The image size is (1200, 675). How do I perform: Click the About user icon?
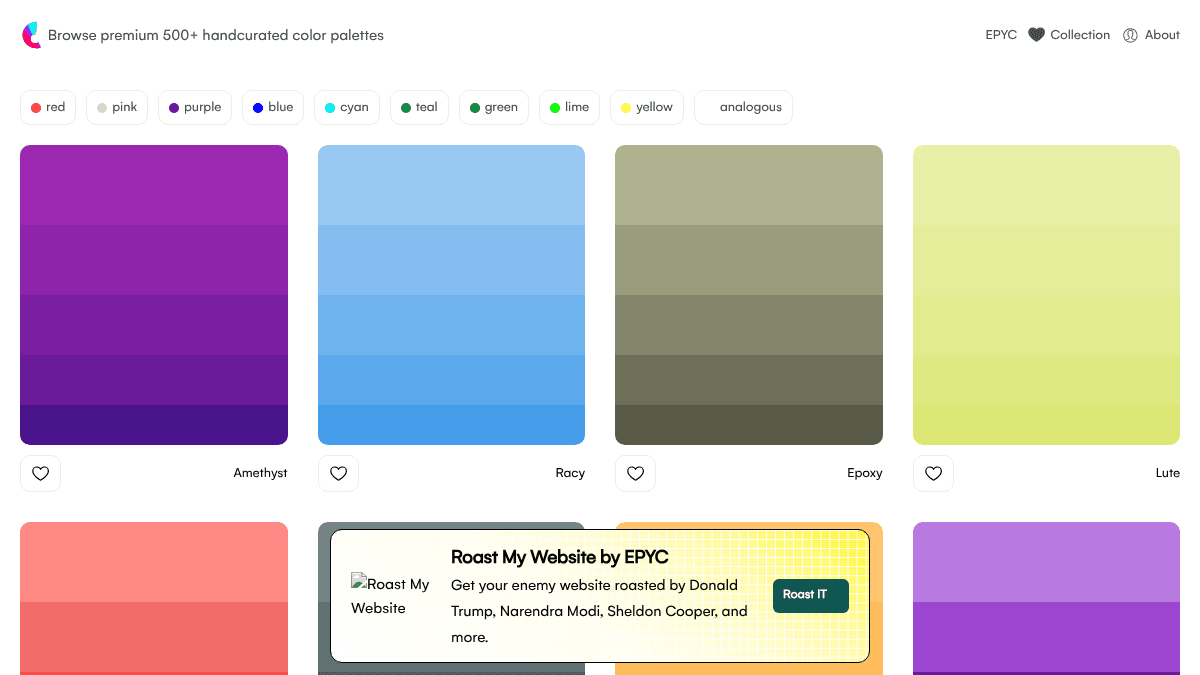(1130, 35)
